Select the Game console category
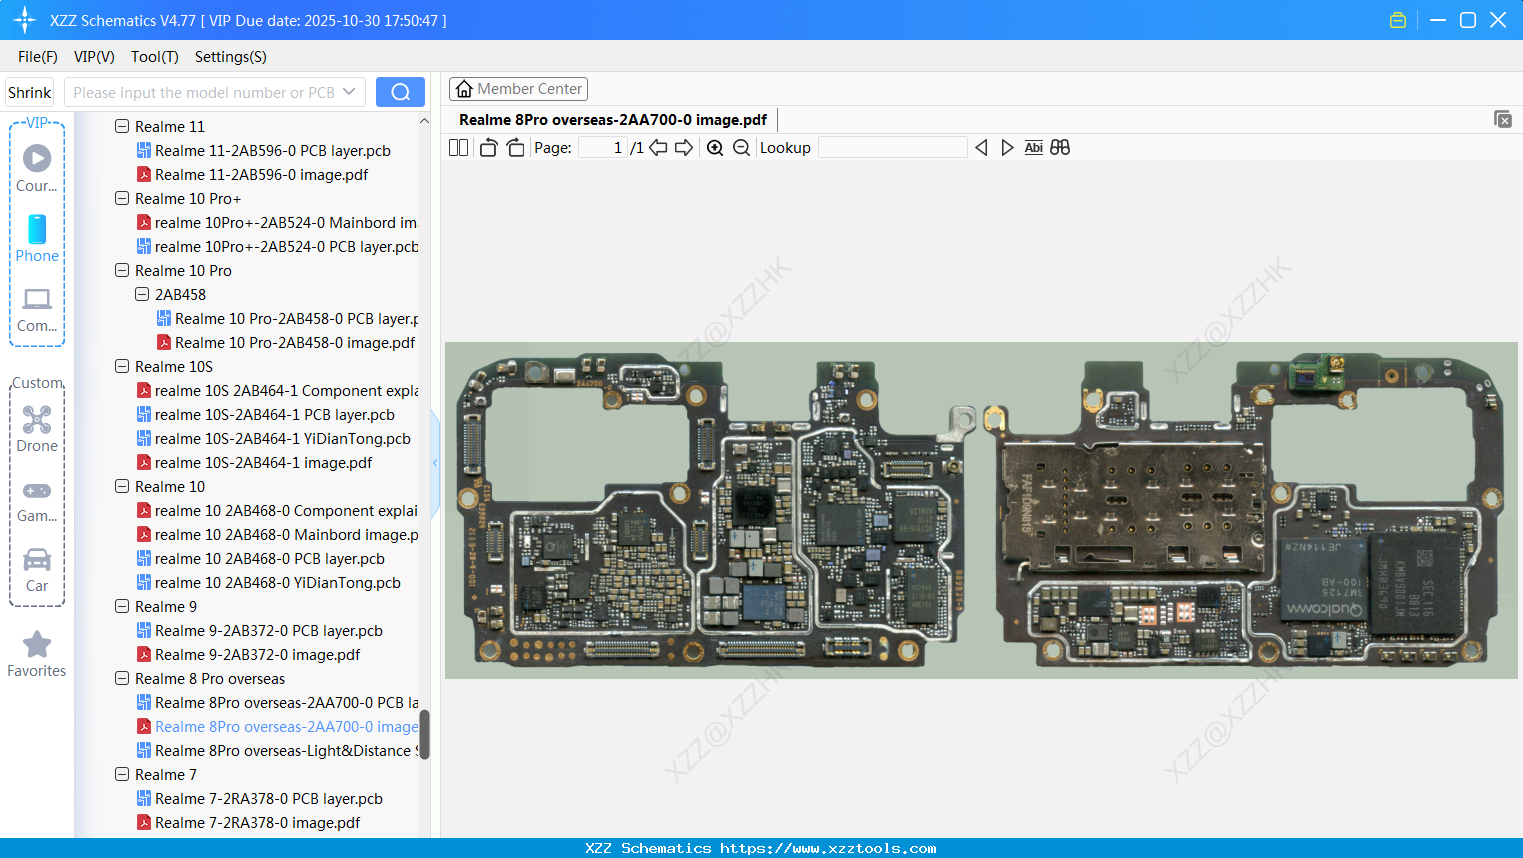 (x=37, y=500)
